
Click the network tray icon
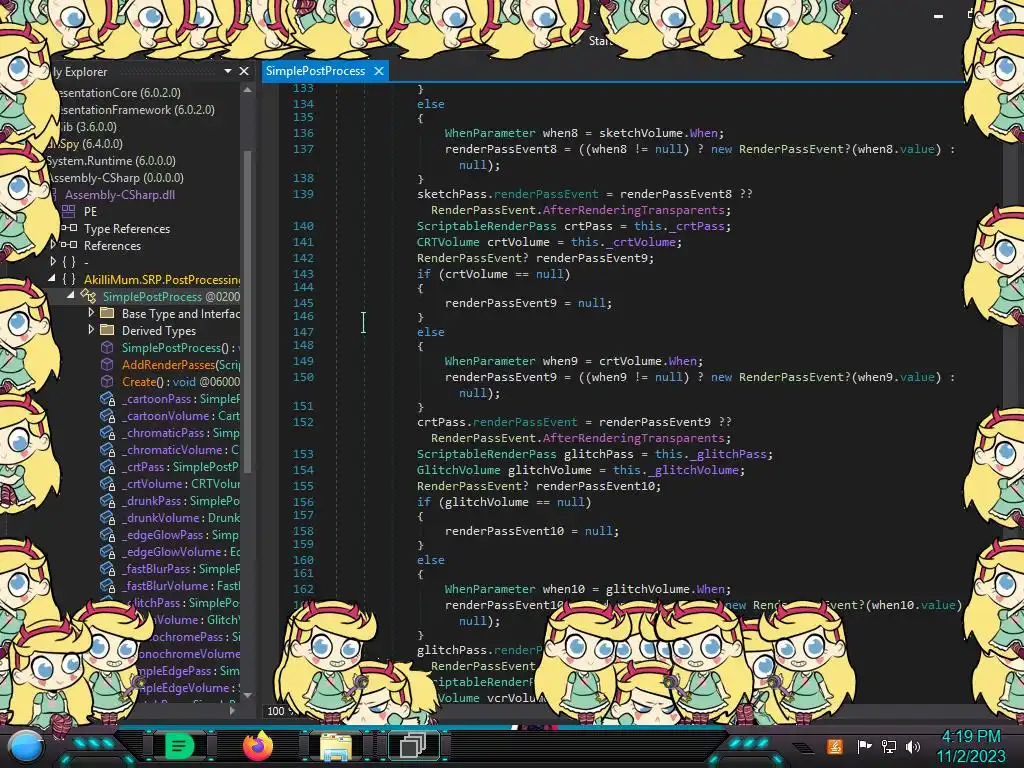pyautogui.click(x=889, y=746)
